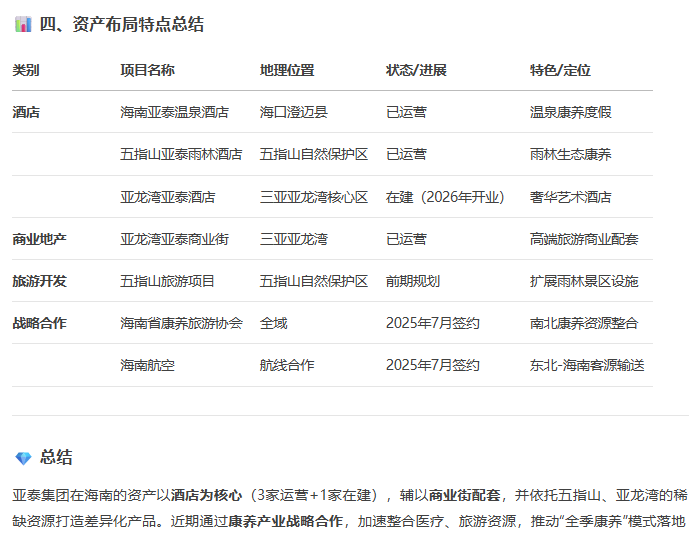This screenshot has height=535, width=694.
Task: Click feature cell 东北-海南客源输送
Action: click(587, 365)
